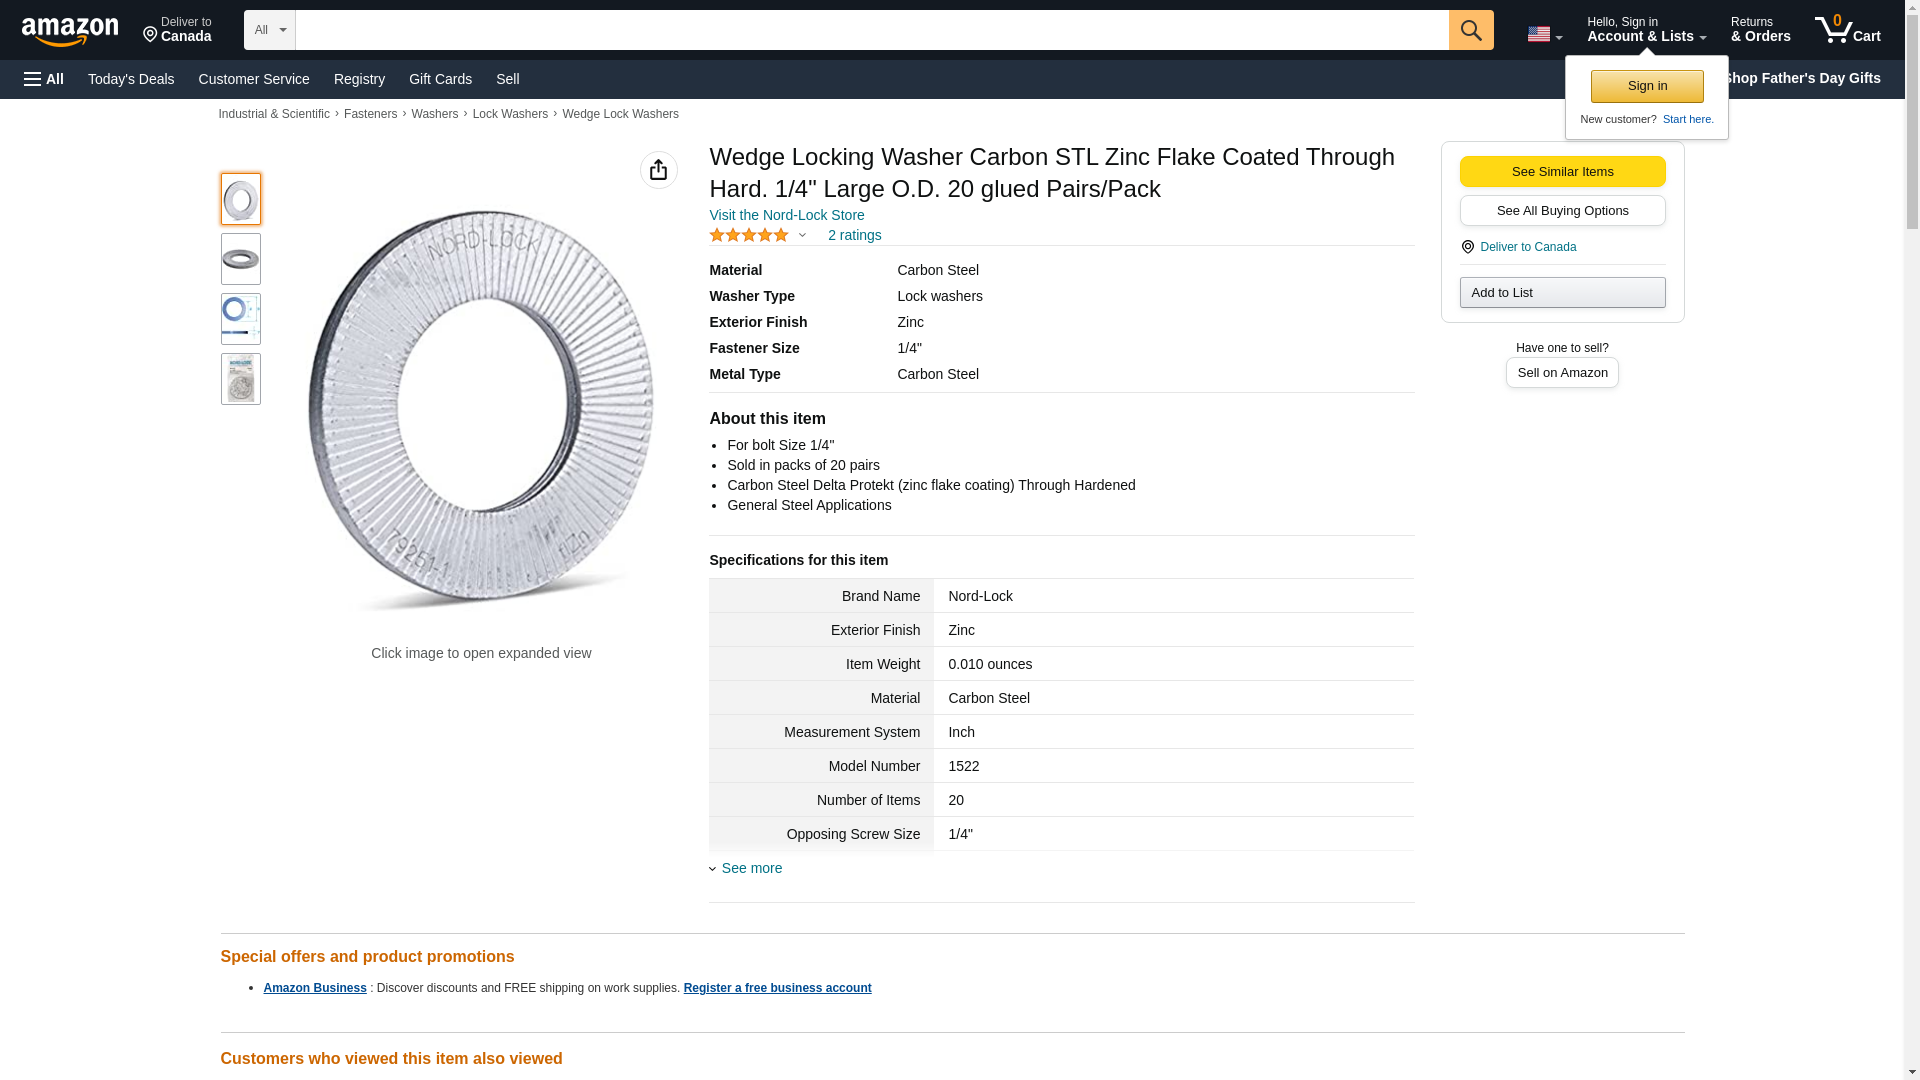Open Today's Deals menu item
The height and width of the screenshot is (1080, 1920).
click(x=131, y=79)
